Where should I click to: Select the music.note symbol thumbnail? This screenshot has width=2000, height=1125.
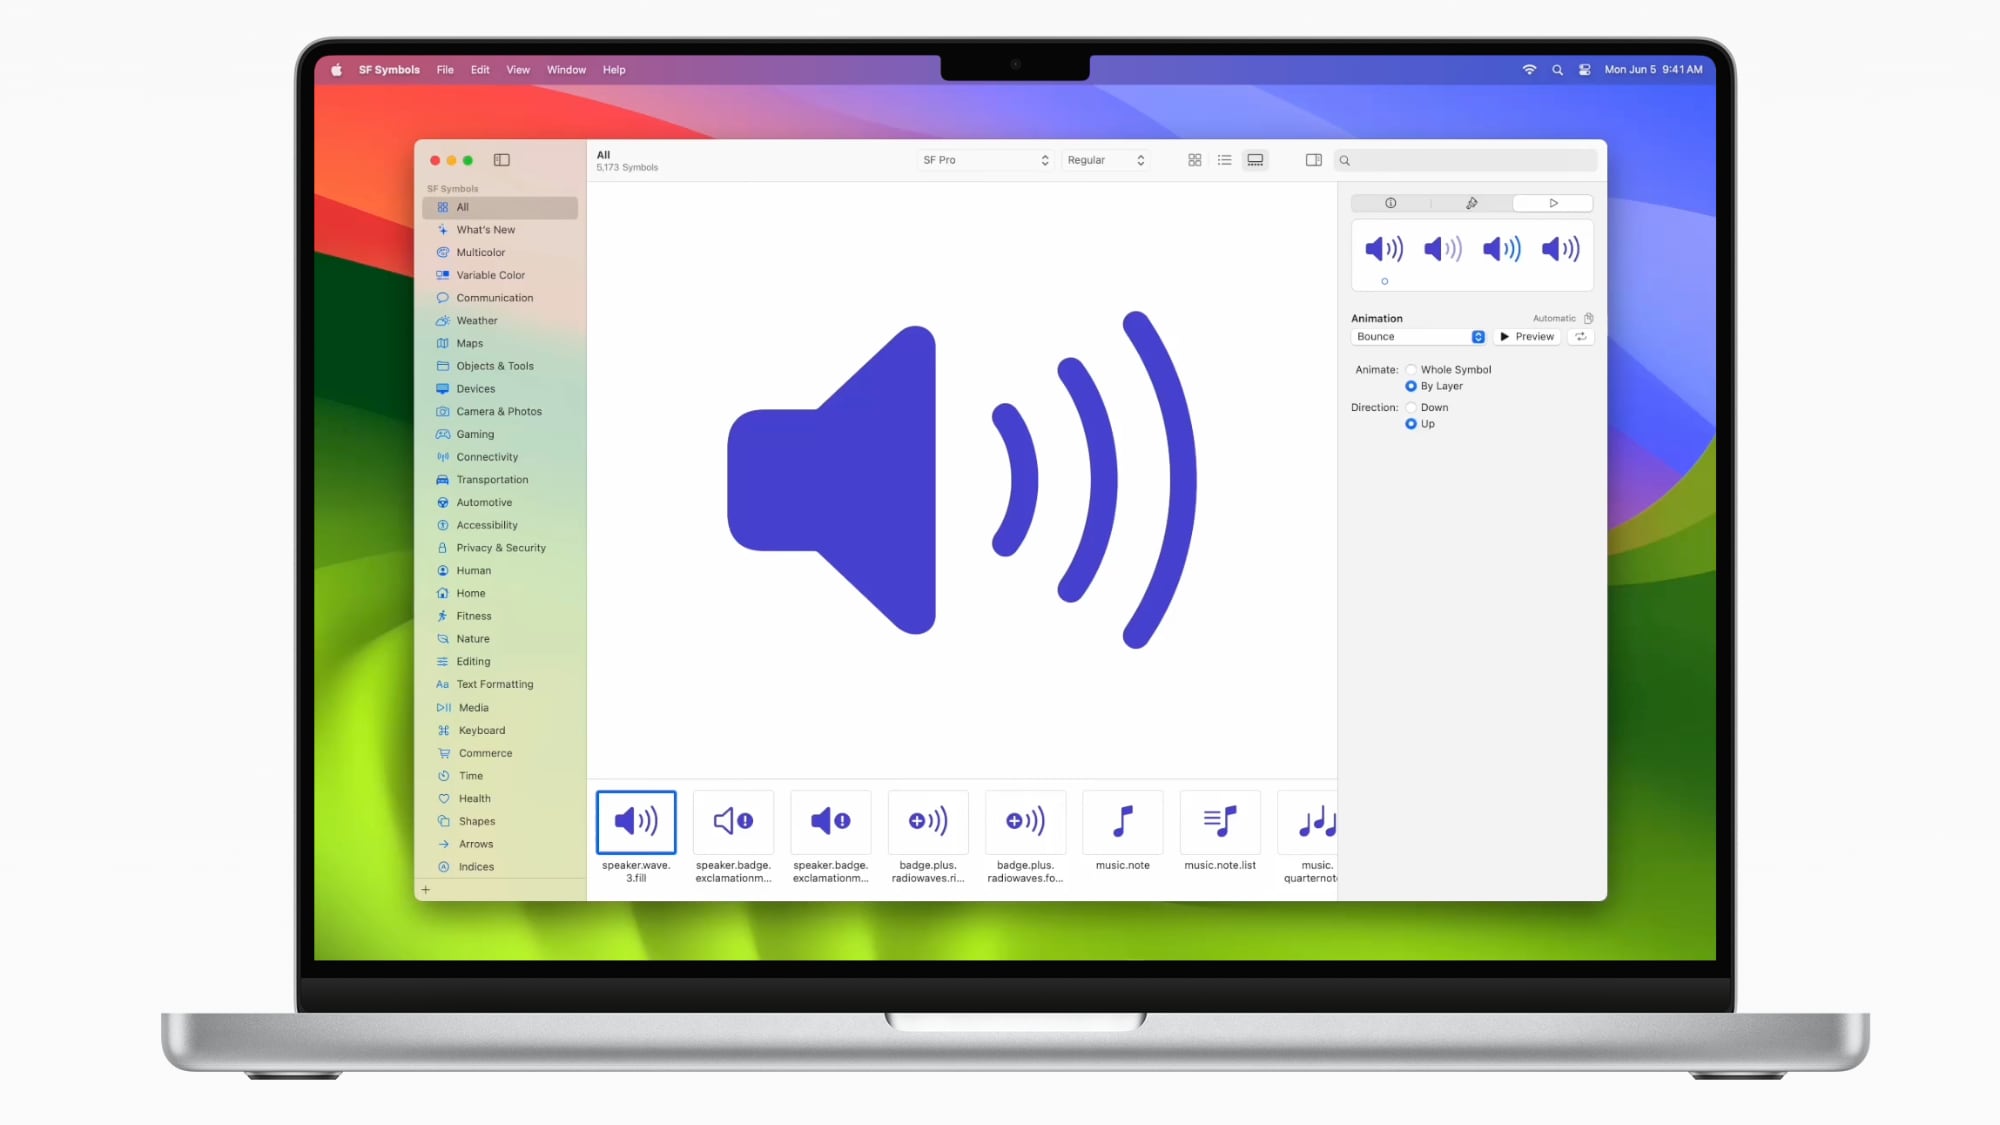click(1122, 821)
